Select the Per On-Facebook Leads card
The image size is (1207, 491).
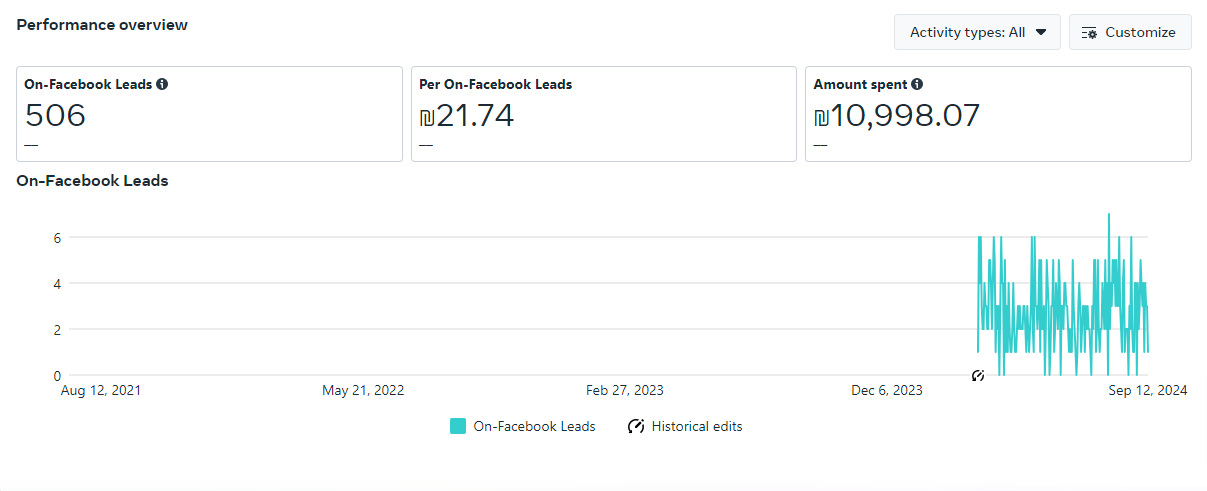(x=604, y=114)
